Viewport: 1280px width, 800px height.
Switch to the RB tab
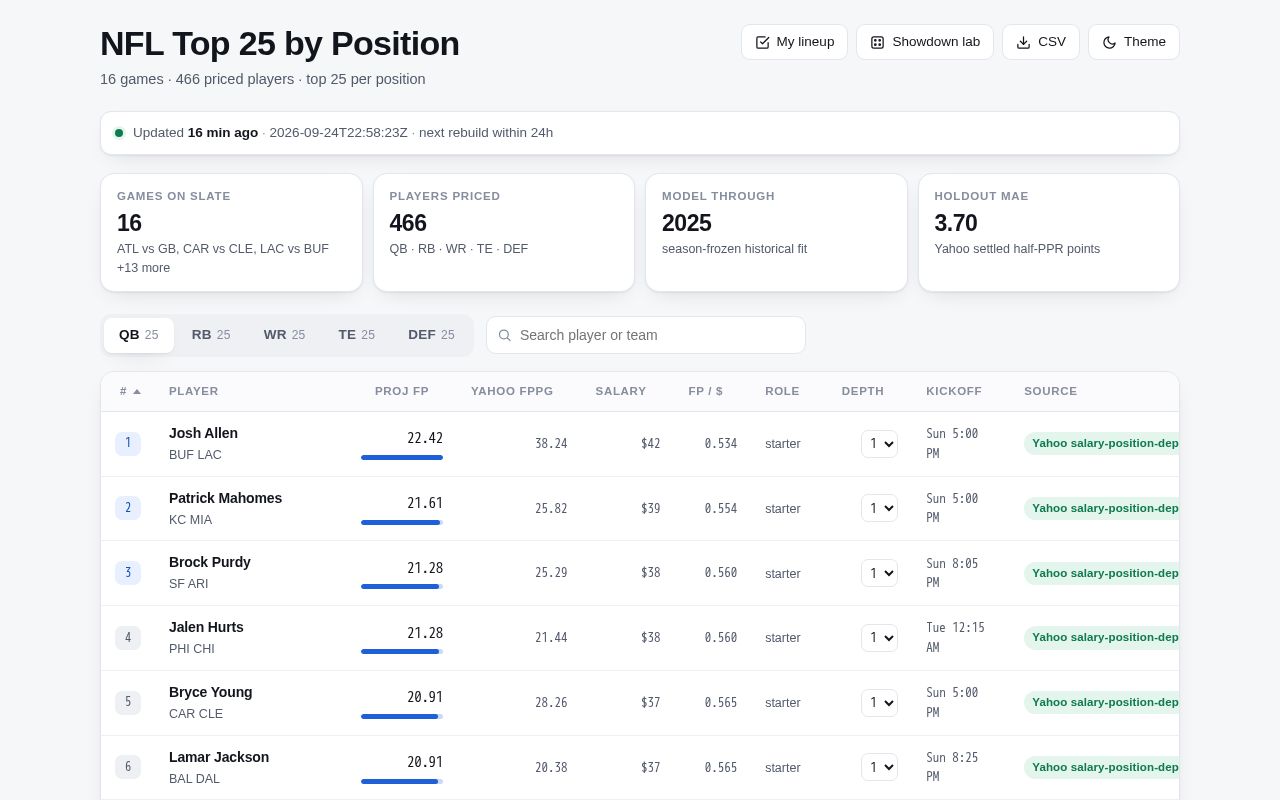pyautogui.click(x=211, y=335)
